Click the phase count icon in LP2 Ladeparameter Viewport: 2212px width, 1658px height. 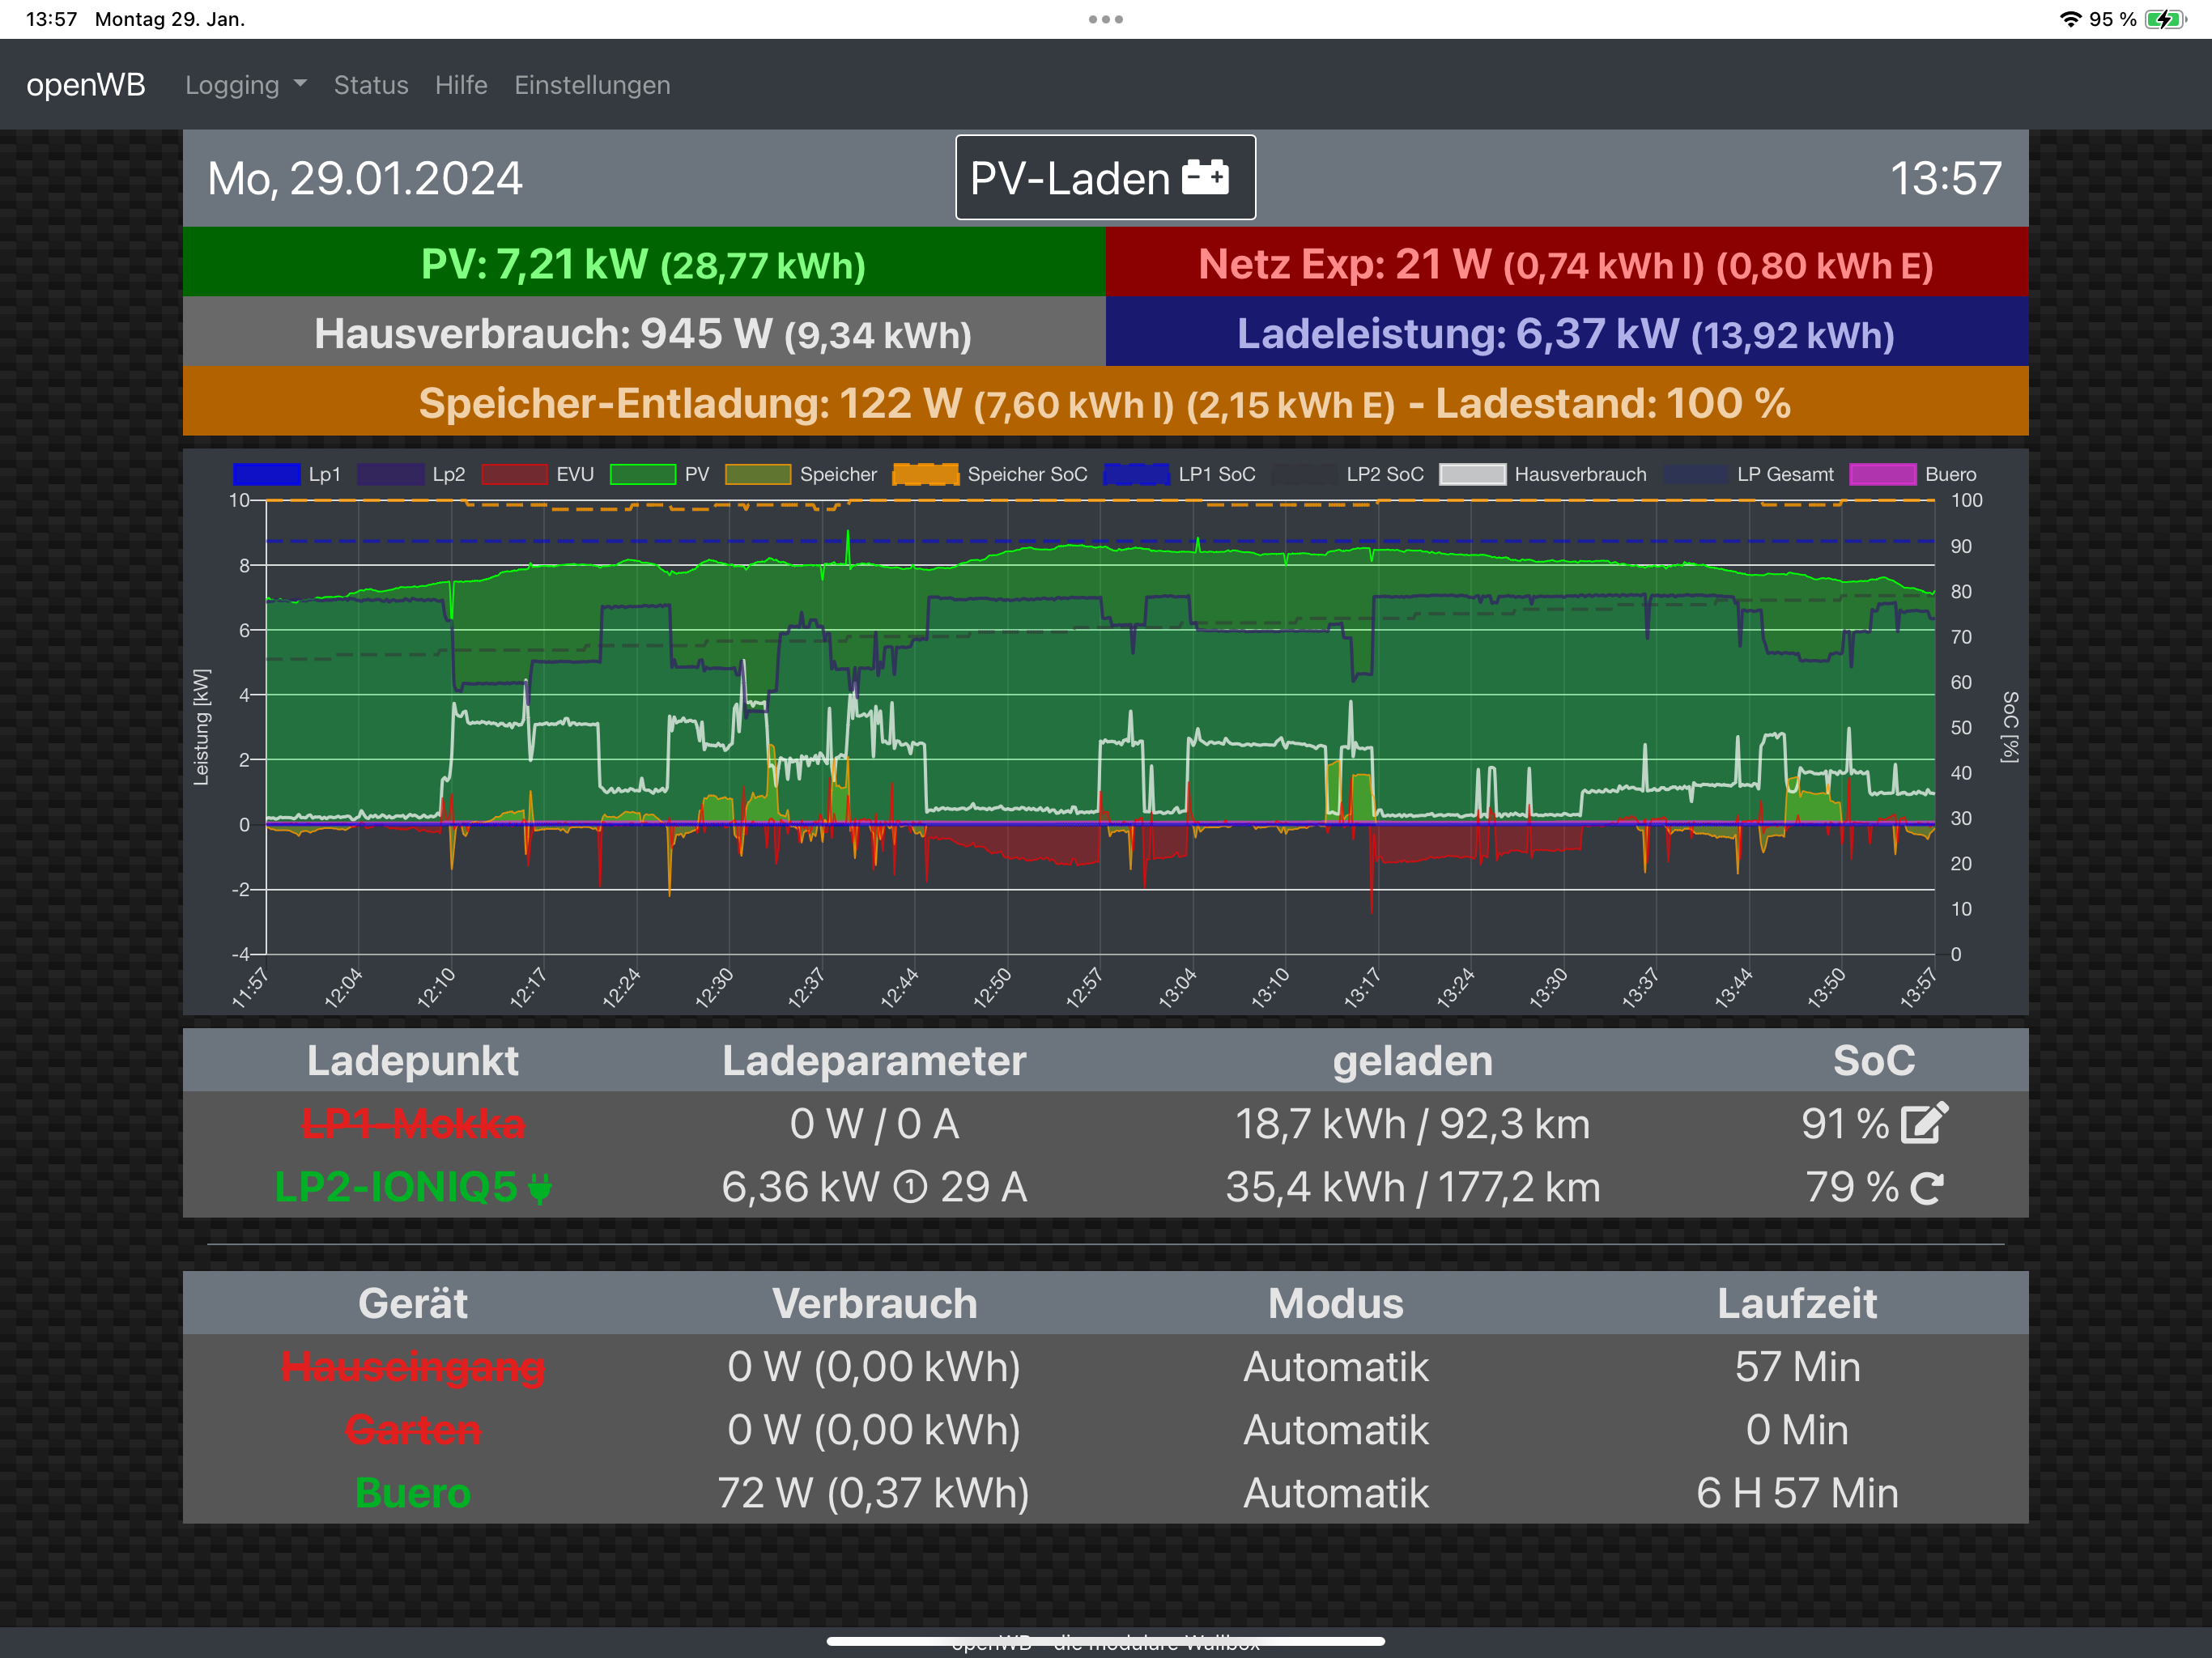pyautogui.click(x=909, y=1188)
